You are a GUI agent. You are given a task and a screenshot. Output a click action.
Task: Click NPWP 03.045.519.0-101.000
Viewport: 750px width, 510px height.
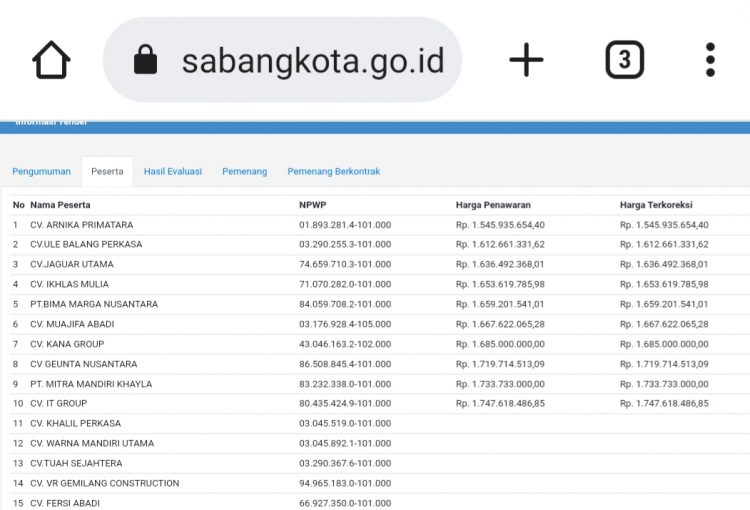[x=345, y=423]
